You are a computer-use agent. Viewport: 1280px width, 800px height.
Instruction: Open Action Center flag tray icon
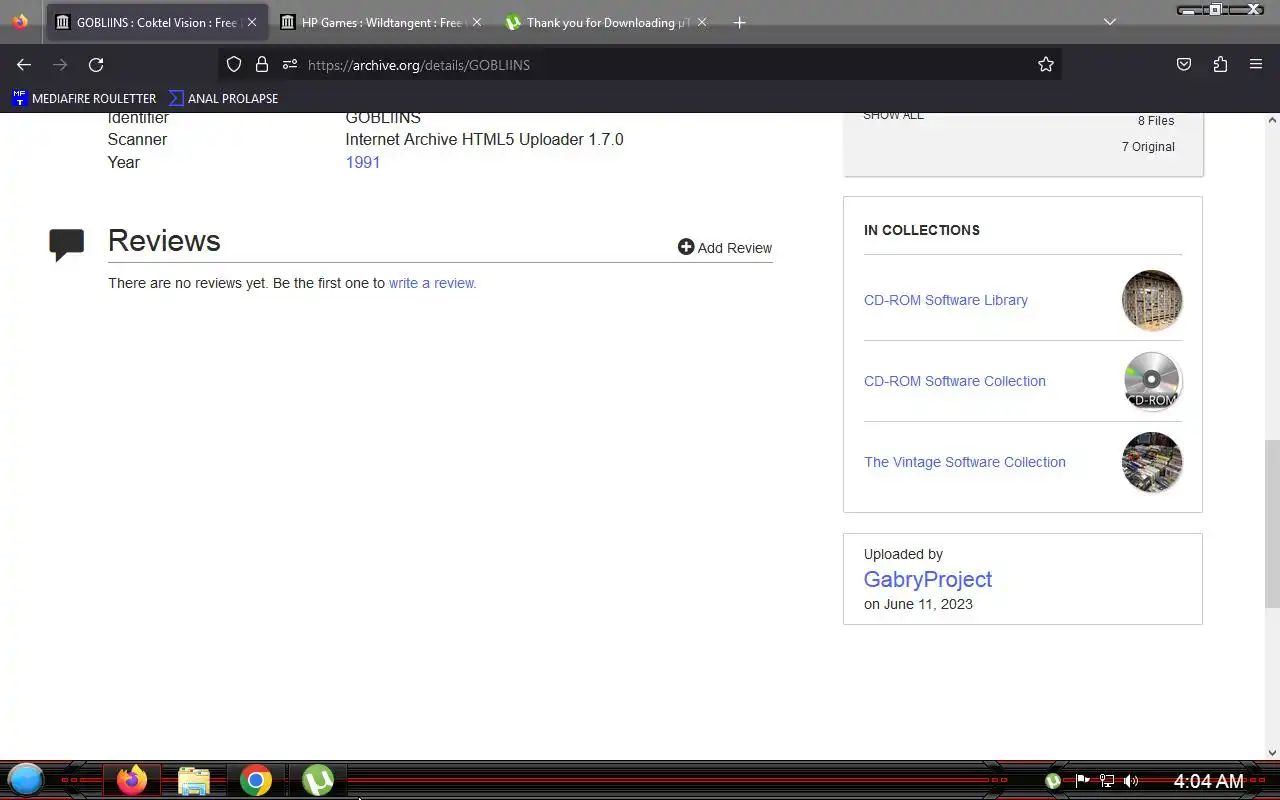pyautogui.click(x=1082, y=781)
